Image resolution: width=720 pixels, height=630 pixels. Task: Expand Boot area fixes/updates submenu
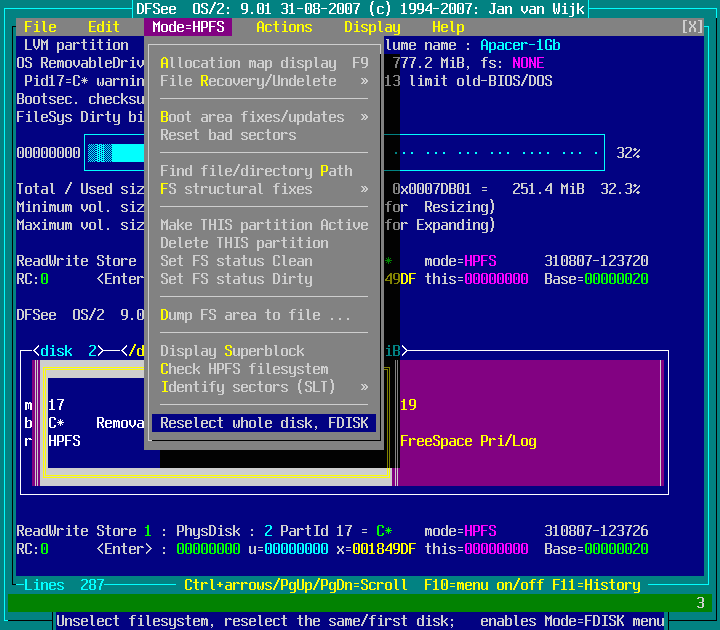(264, 117)
